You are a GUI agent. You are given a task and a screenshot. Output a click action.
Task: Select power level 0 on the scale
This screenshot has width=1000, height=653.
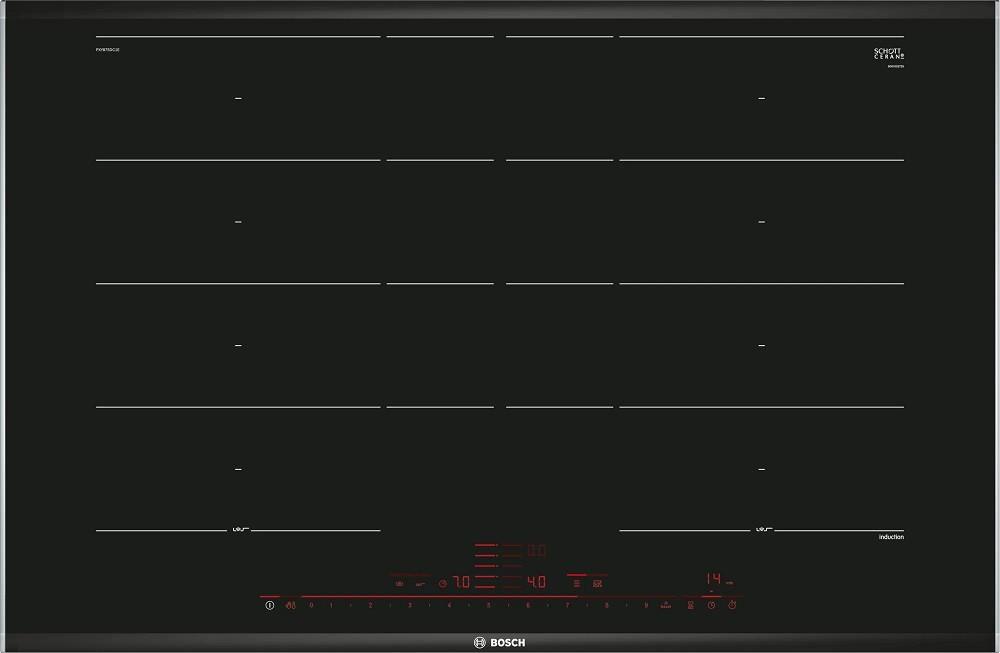pyautogui.click(x=311, y=605)
